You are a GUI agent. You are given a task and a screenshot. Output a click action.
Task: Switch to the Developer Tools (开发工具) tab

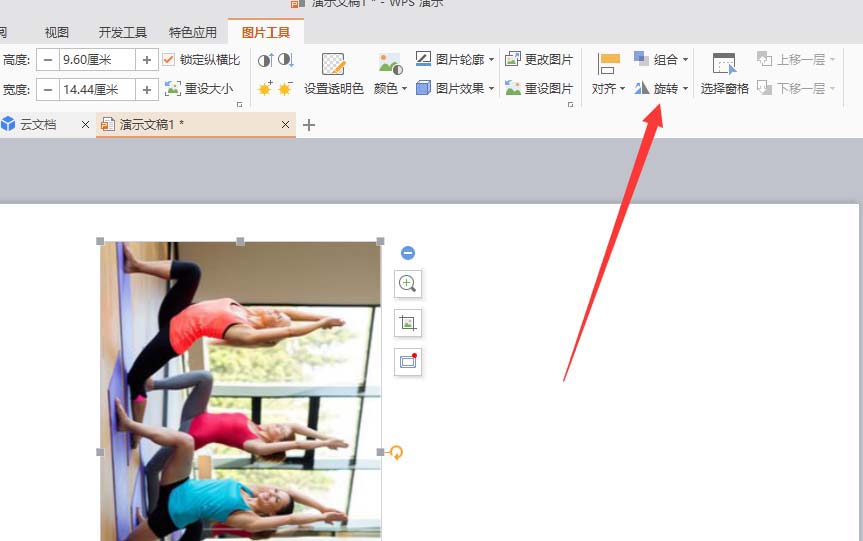(123, 32)
